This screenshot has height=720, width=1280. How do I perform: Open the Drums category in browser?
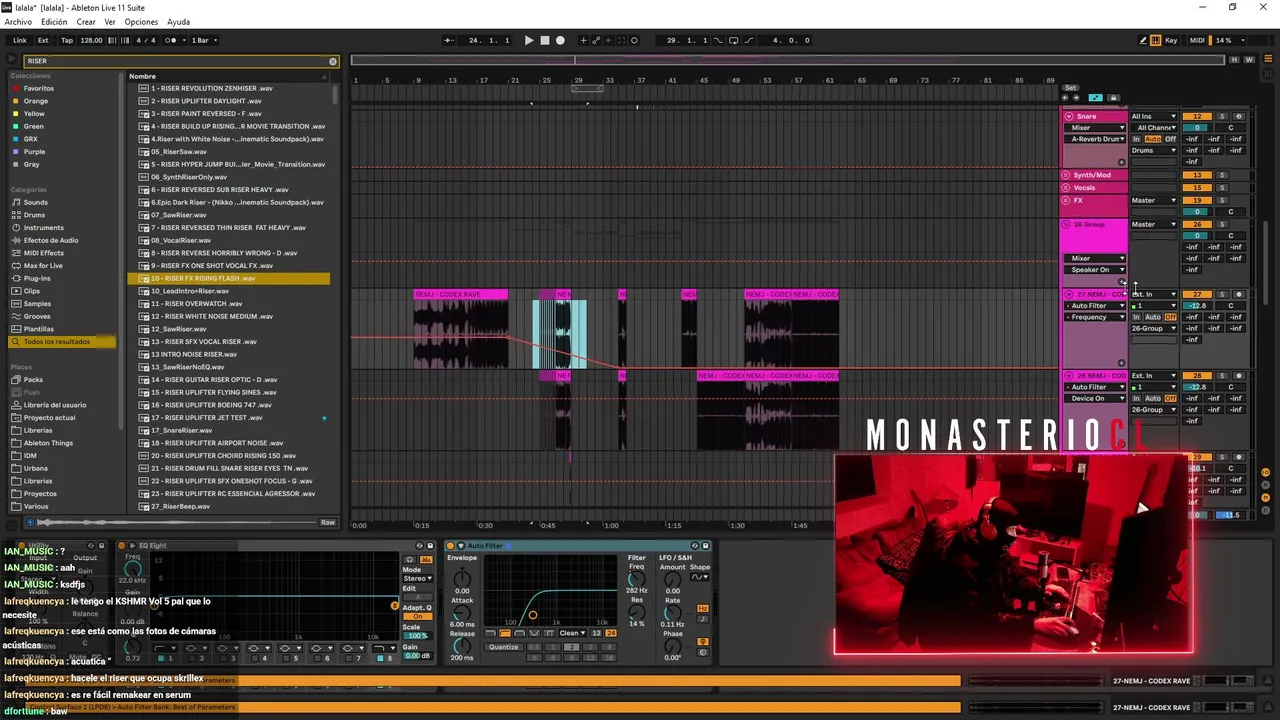point(34,215)
